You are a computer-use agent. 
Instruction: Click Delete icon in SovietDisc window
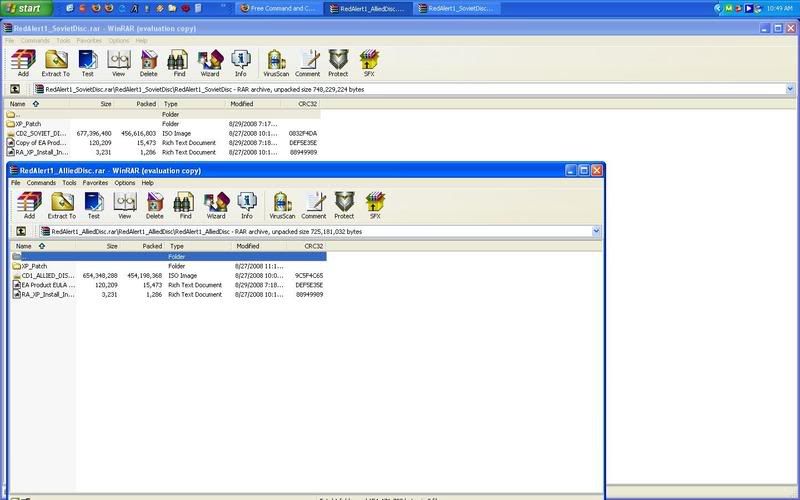[148, 63]
